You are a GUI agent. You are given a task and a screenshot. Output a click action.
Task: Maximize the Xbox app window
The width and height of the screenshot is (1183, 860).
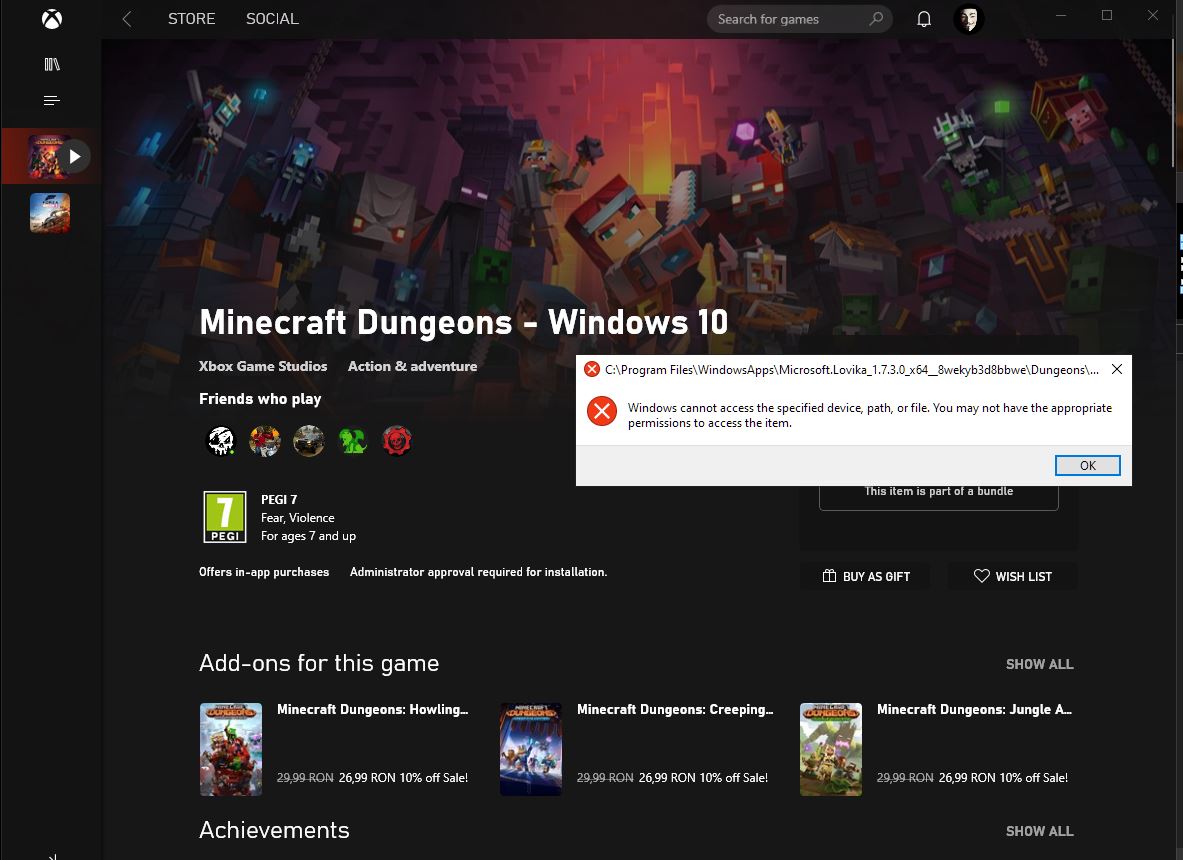coord(1107,15)
